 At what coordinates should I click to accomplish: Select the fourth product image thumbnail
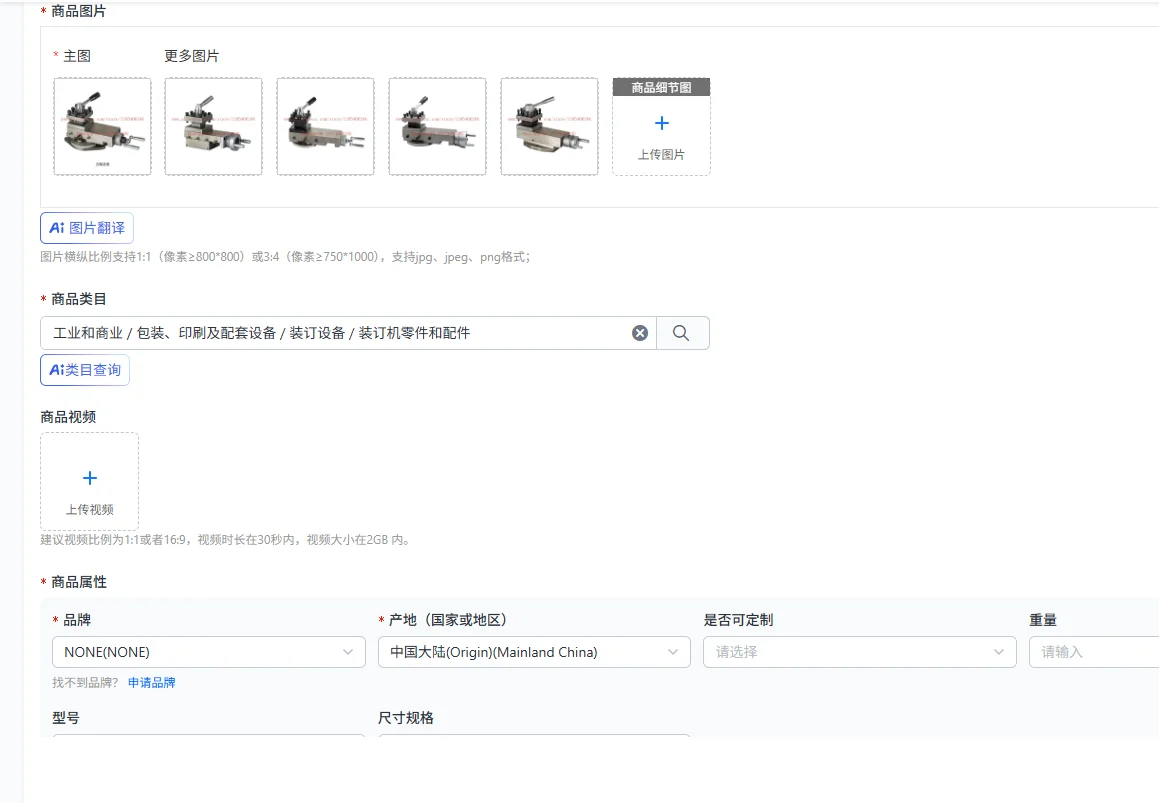click(438, 126)
